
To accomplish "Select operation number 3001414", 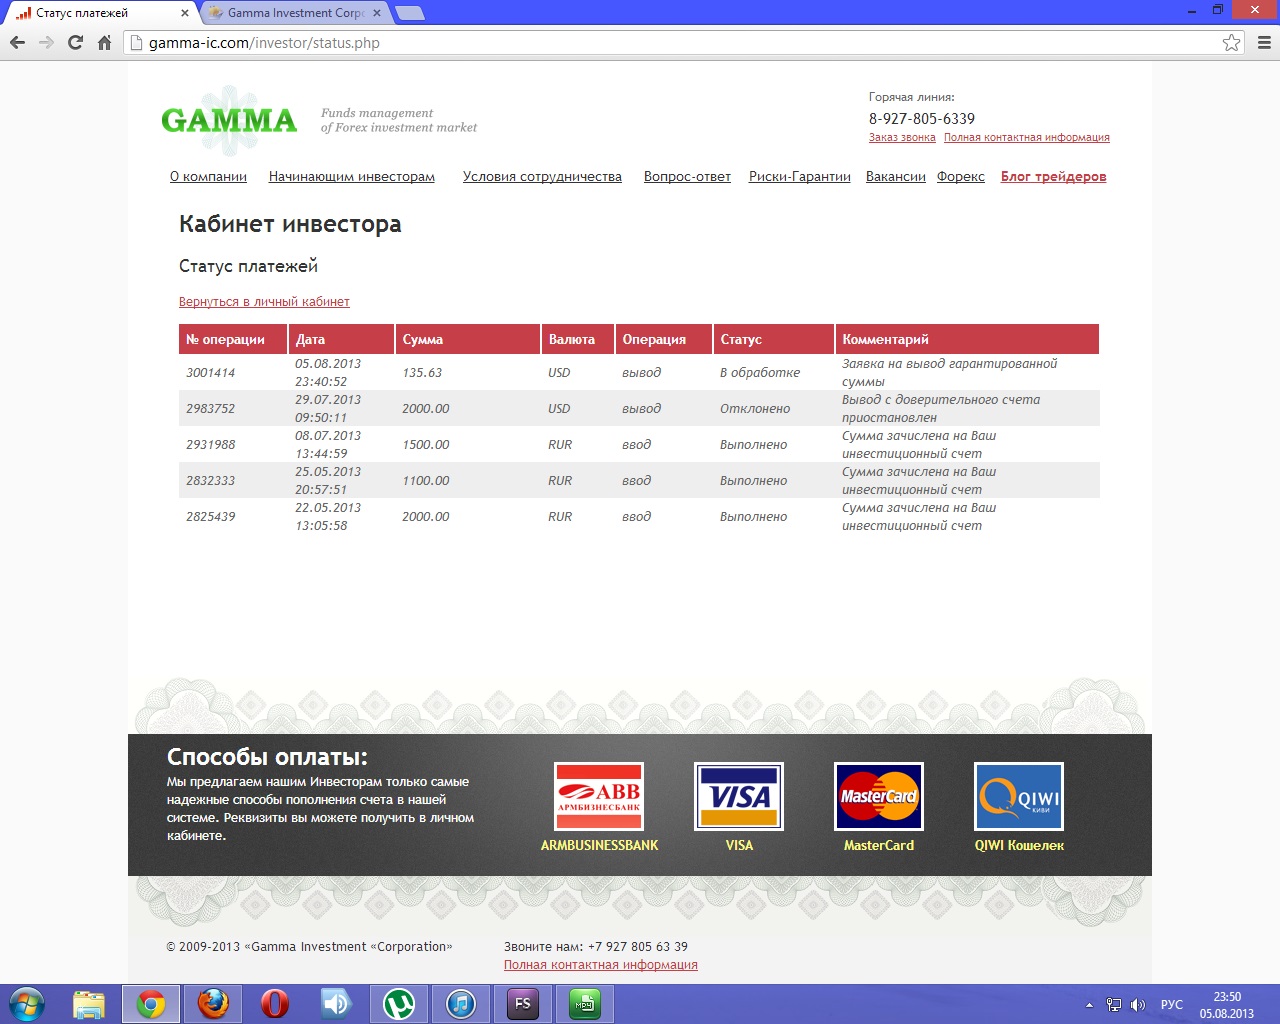I will [211, 373].
